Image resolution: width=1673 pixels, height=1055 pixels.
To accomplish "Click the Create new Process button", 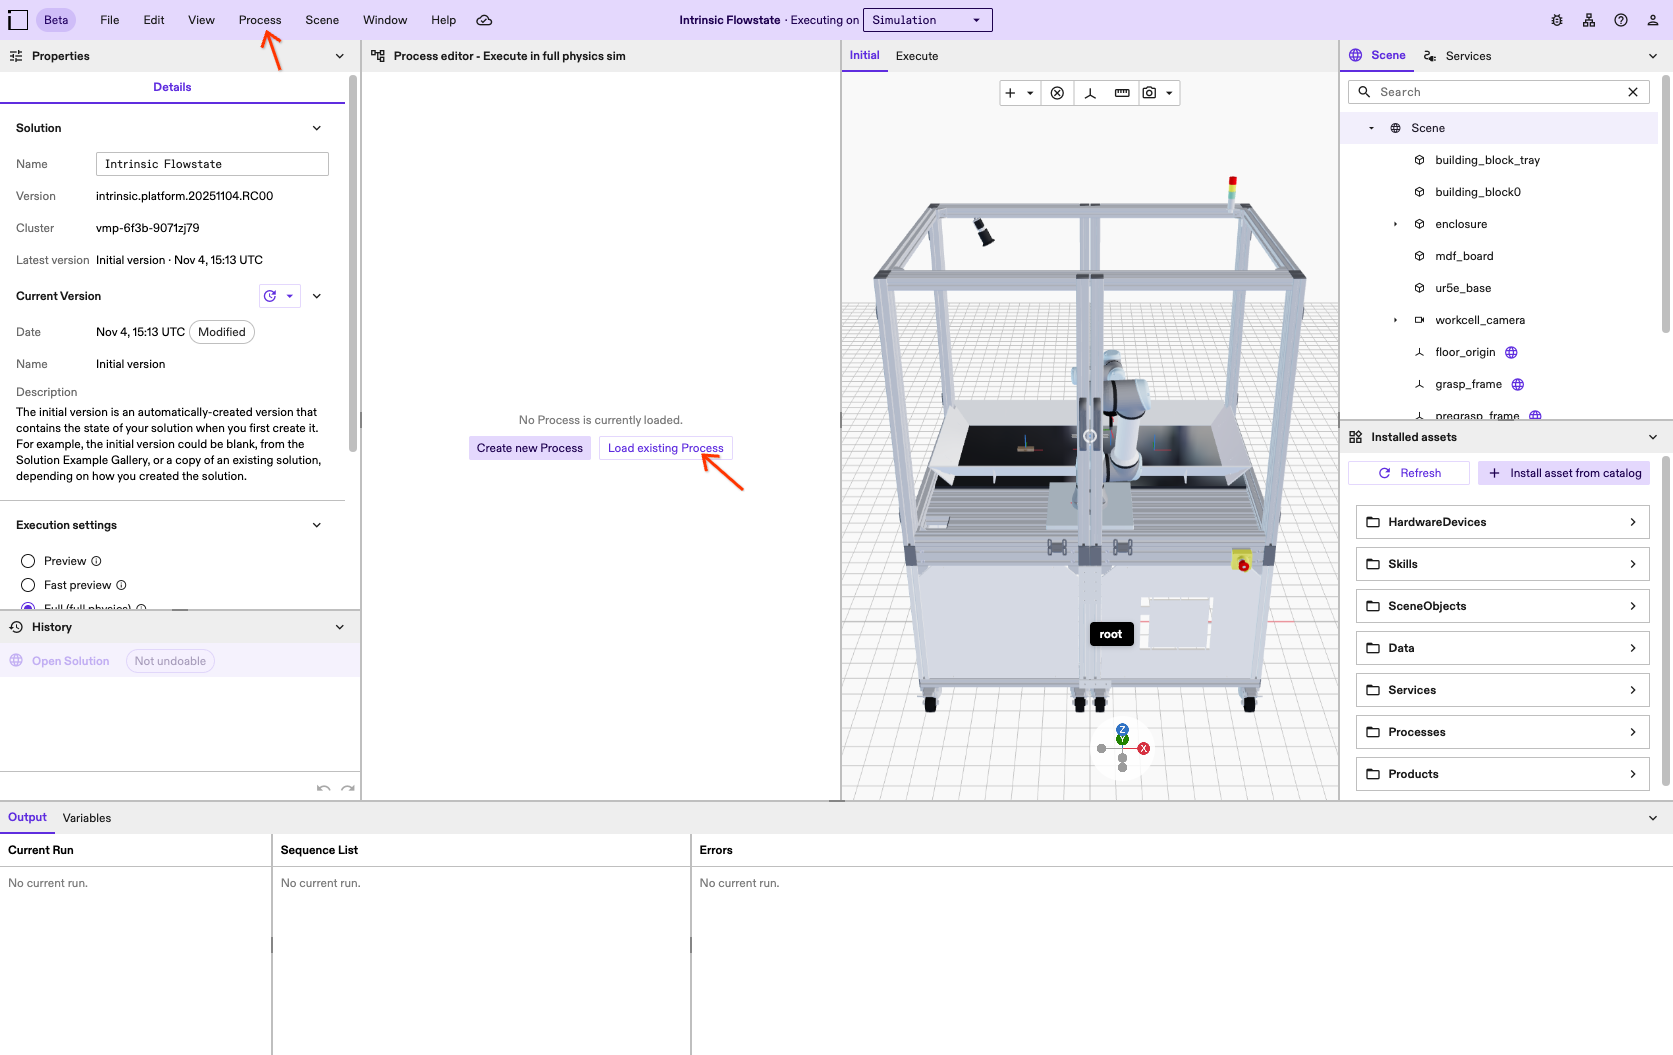I will coord(529,447).
